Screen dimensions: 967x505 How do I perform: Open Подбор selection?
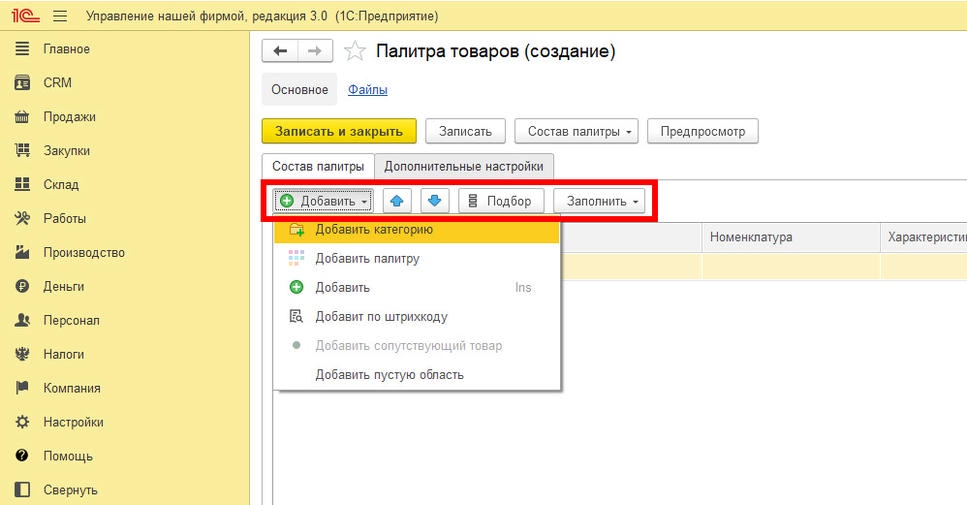(x=501, y=201)
